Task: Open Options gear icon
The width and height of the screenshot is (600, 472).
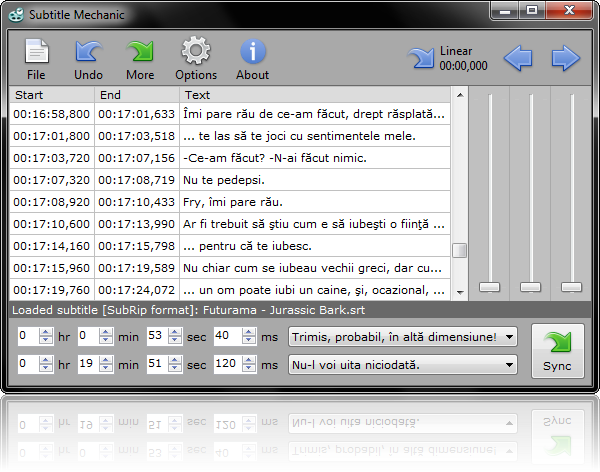Action: pos(196,51)
